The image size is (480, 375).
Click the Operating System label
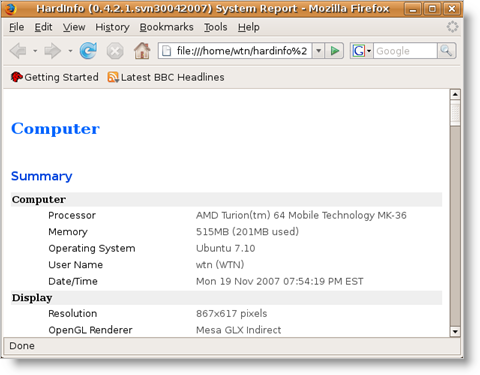(92, 248)
